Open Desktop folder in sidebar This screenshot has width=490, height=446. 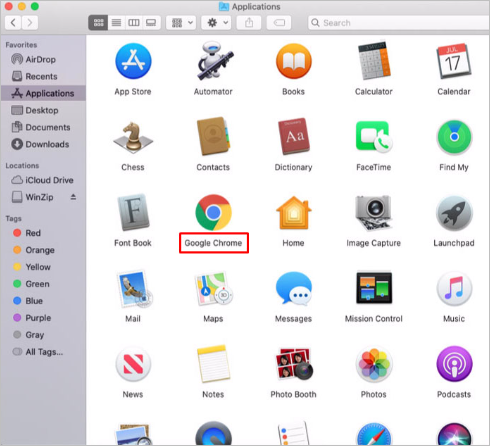tap(43, 110)
